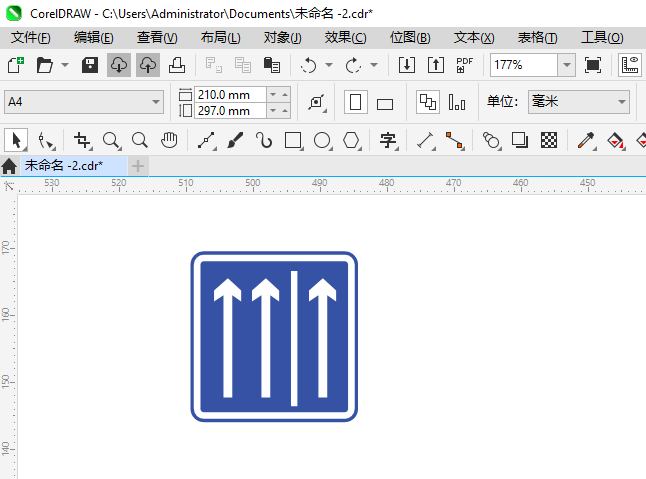This screenshot has width=646, height=479.
Task: Open the undo history dropdown arrow
Action: point(329,65)
